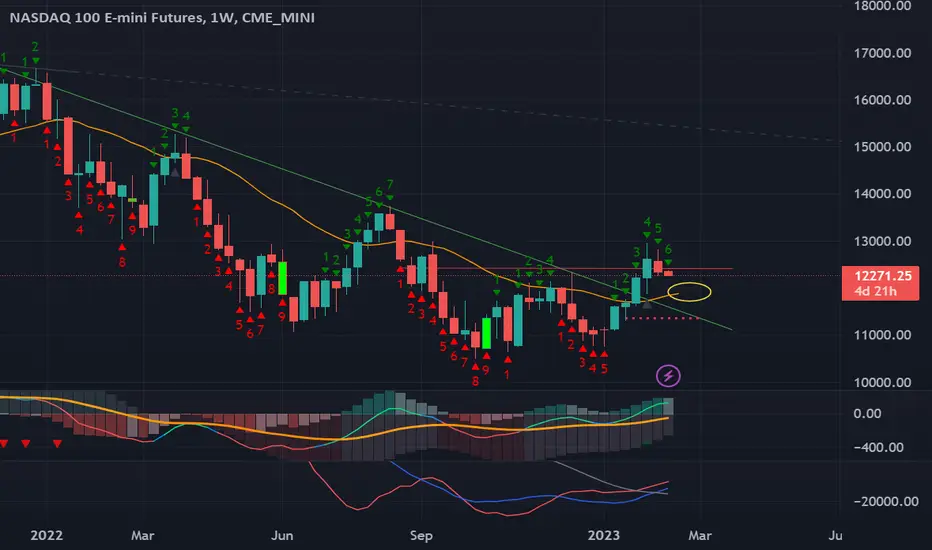Viewport: 932px width, 550px height.
Task: Click the Mar label following 2023
Action: click(x=700, y=535)
